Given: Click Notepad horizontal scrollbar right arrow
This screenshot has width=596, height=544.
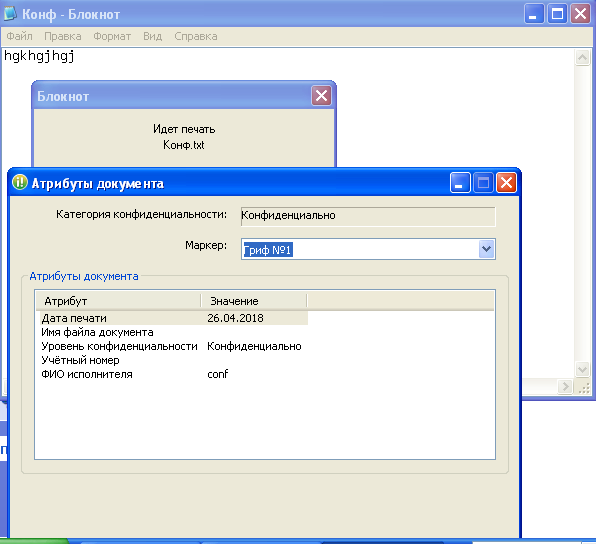Looking at the screenshot, I should click(x=565, y=387).
